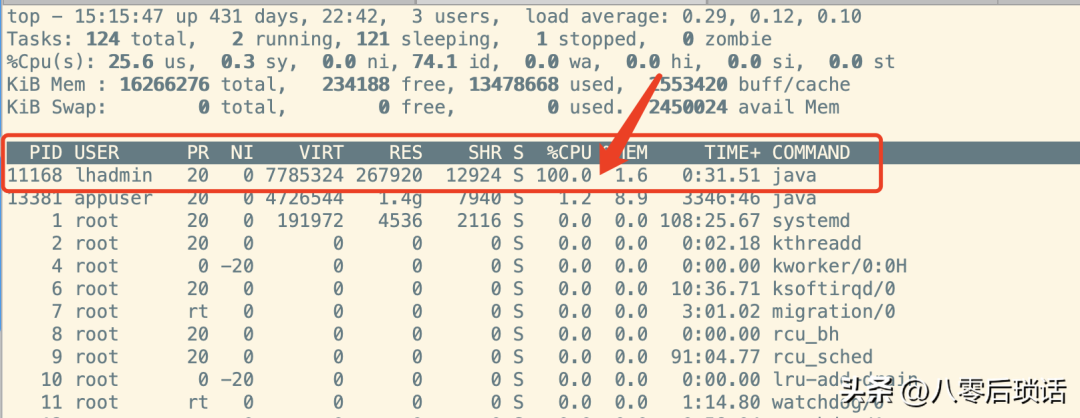1080x418 pixels.
Task: Click the 8.9 %MEM value
Action: 631,198
